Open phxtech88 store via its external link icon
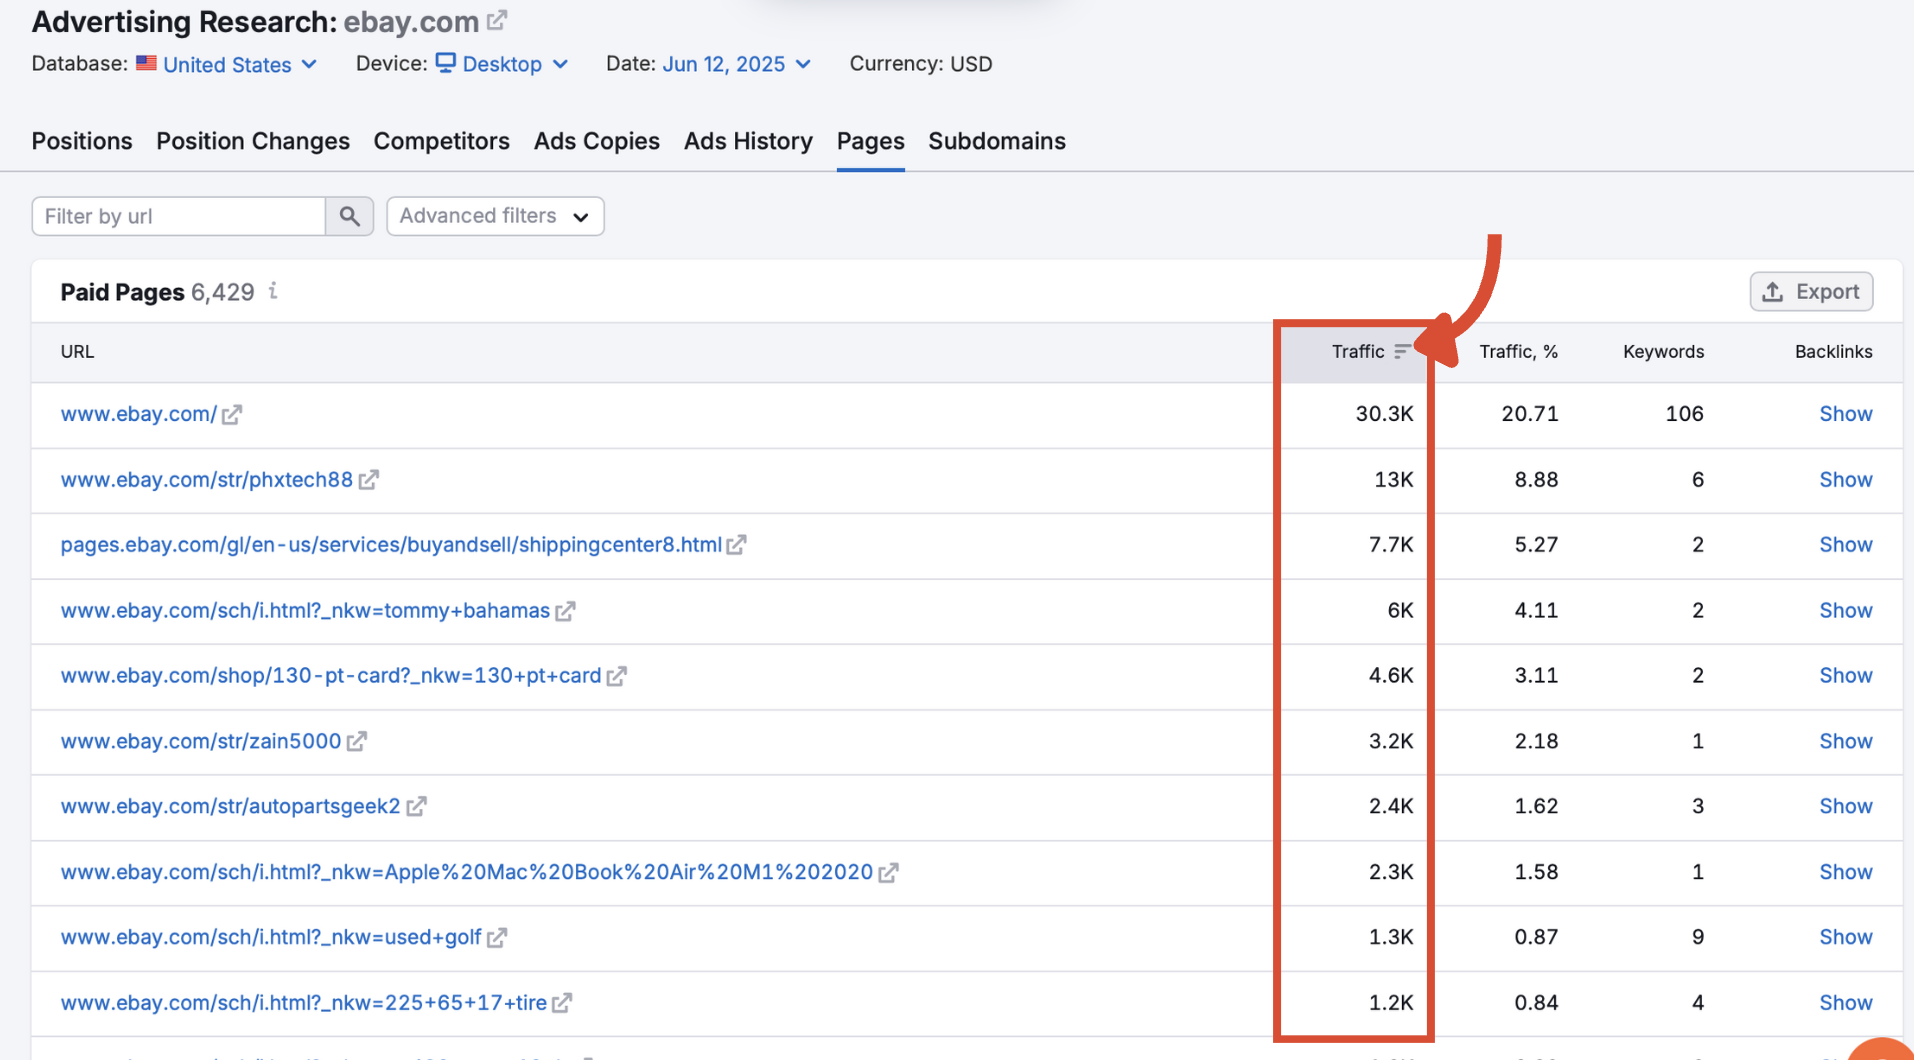The height and width of the screenshot is (1060, 1914). (x=368, y=479)
